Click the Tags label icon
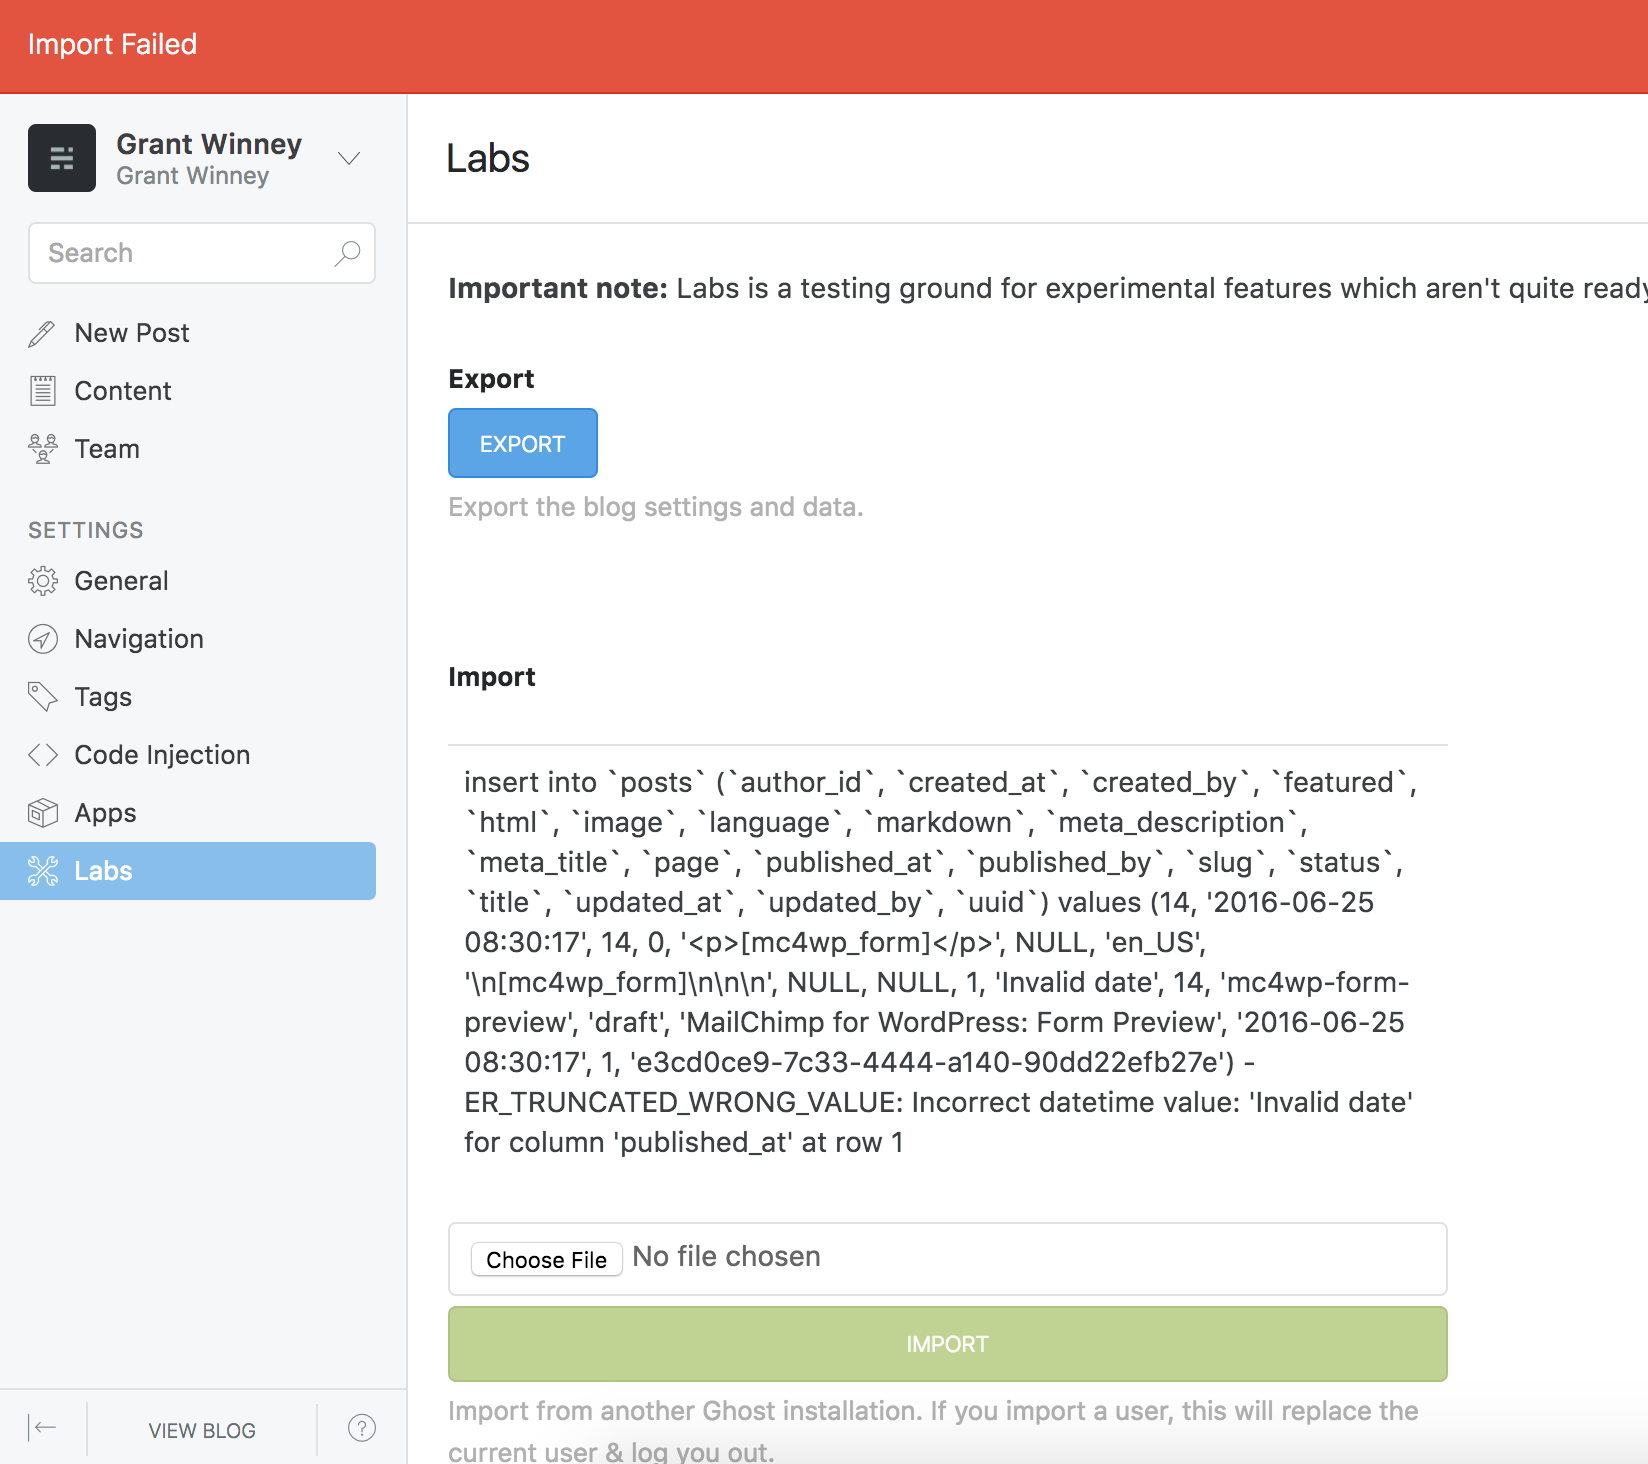The image size is (1648, 1464). point(43,696)
